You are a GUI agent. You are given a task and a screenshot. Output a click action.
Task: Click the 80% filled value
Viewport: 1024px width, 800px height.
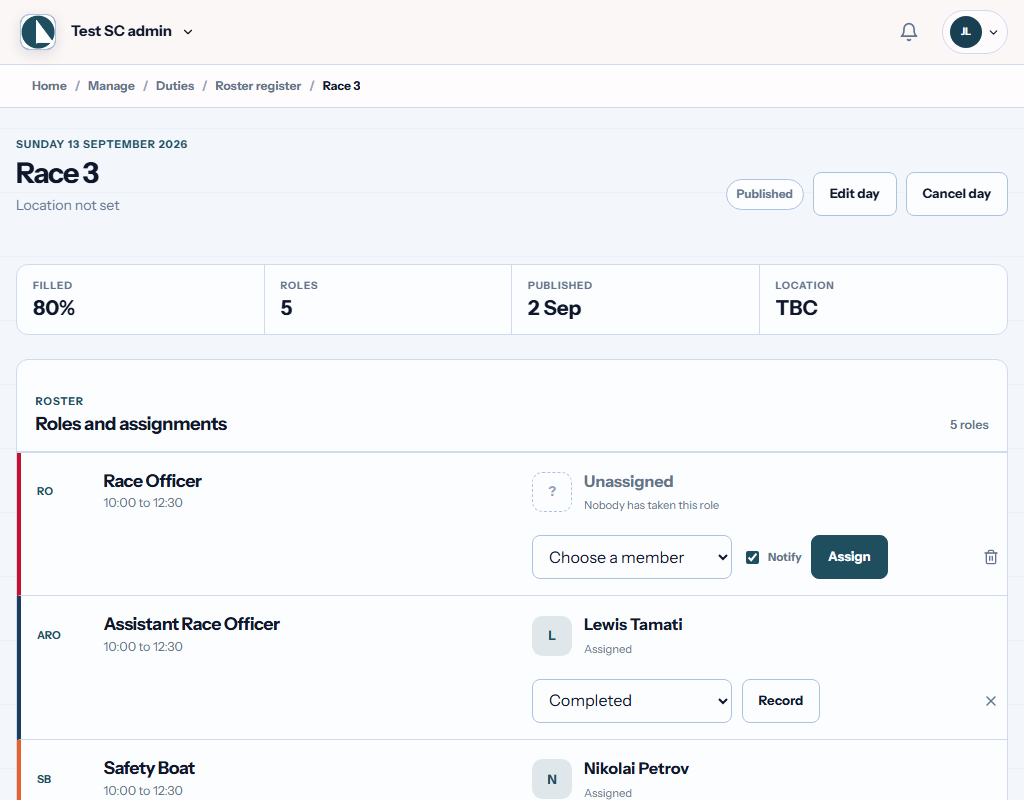54,308
